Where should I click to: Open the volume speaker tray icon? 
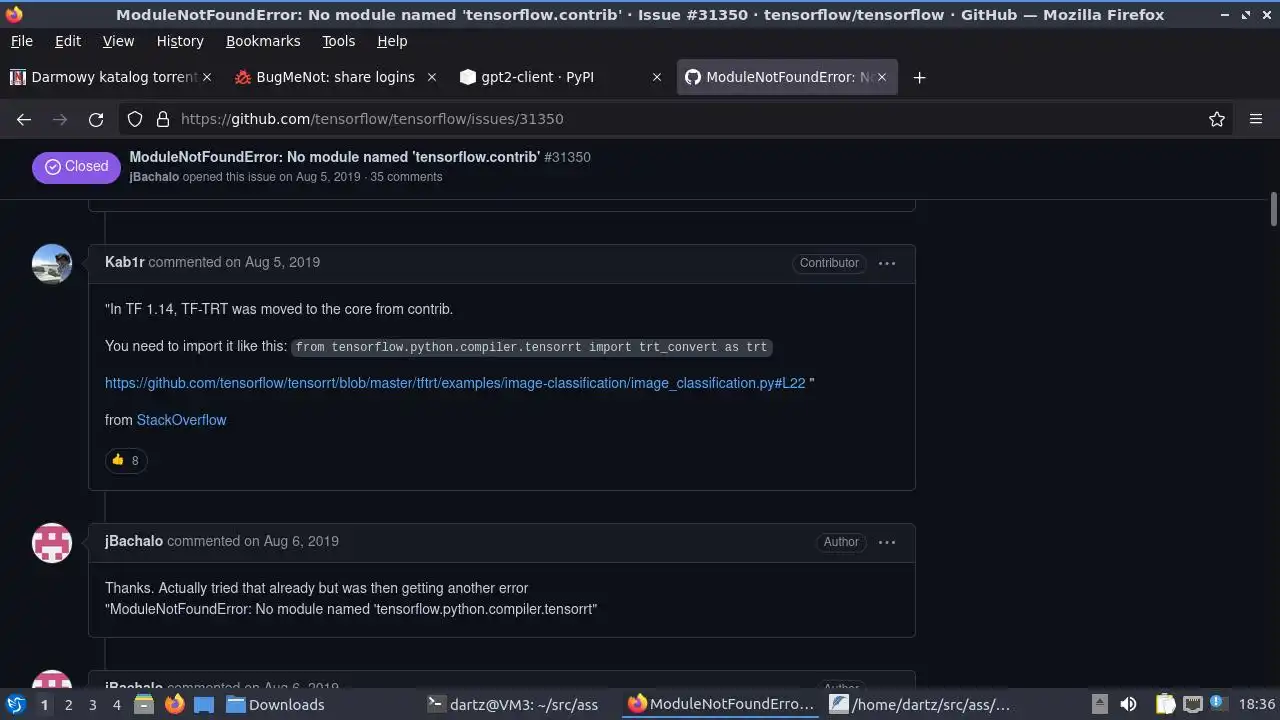1128,704
